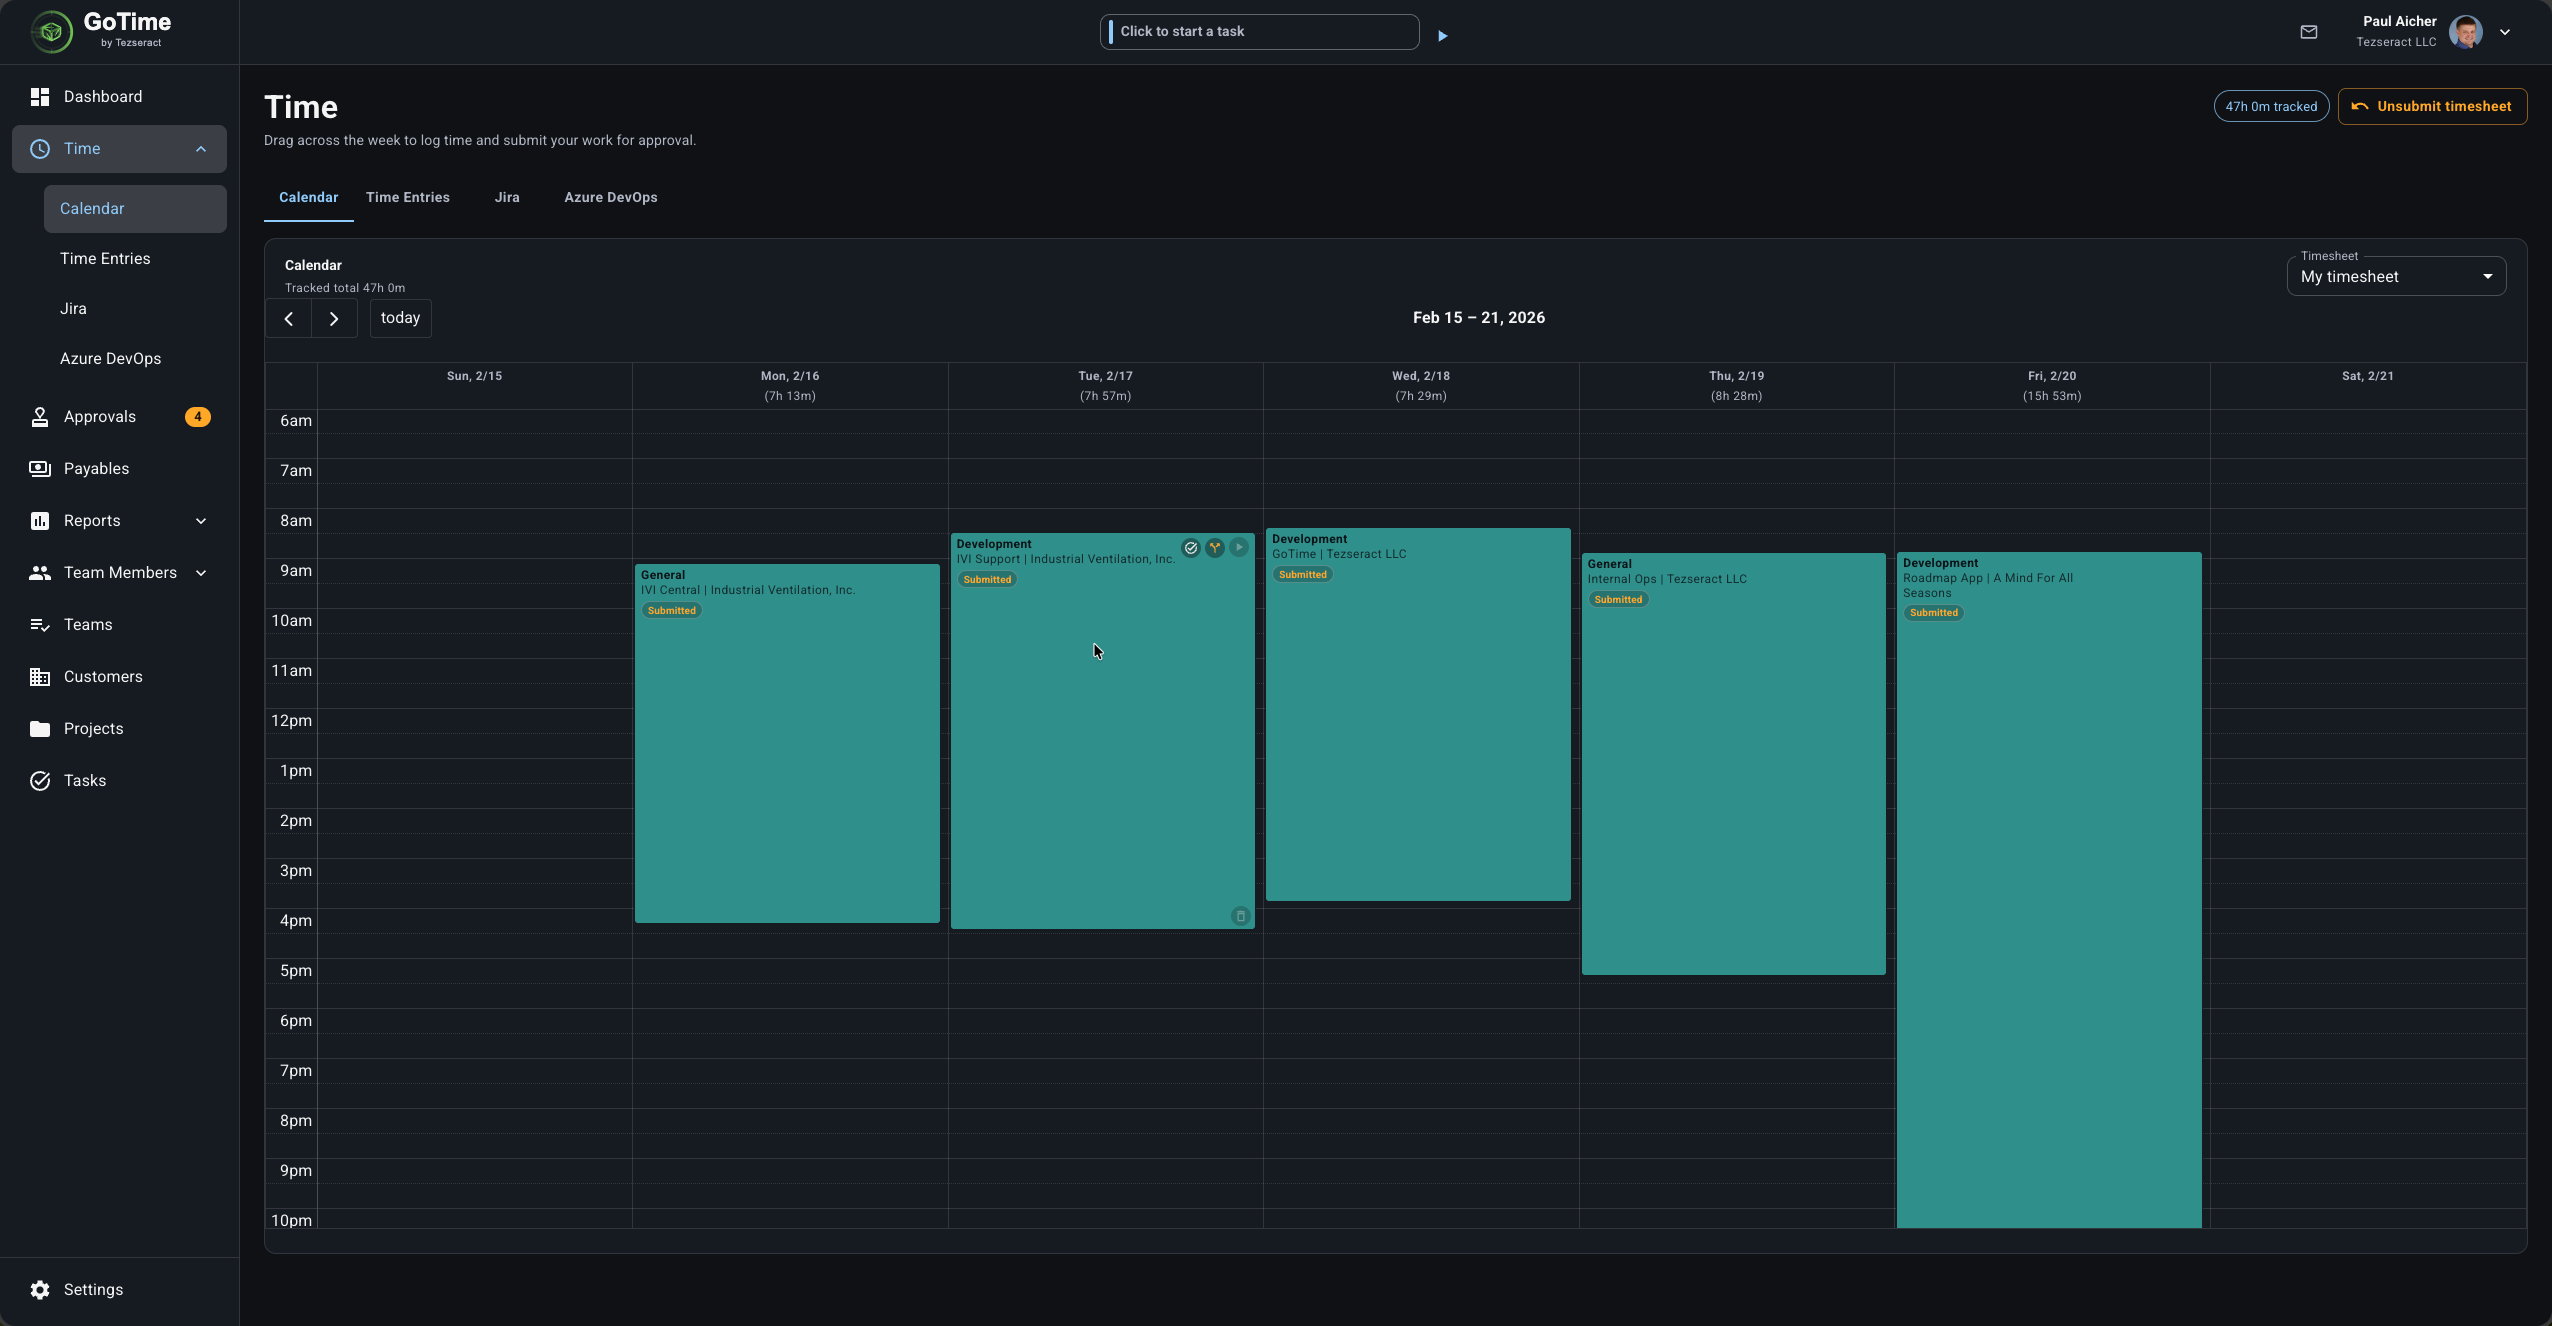Open the mail inbox icon
Image resolution: width=2552 pixels, height=1326 pixels.
pos(2308,32)
